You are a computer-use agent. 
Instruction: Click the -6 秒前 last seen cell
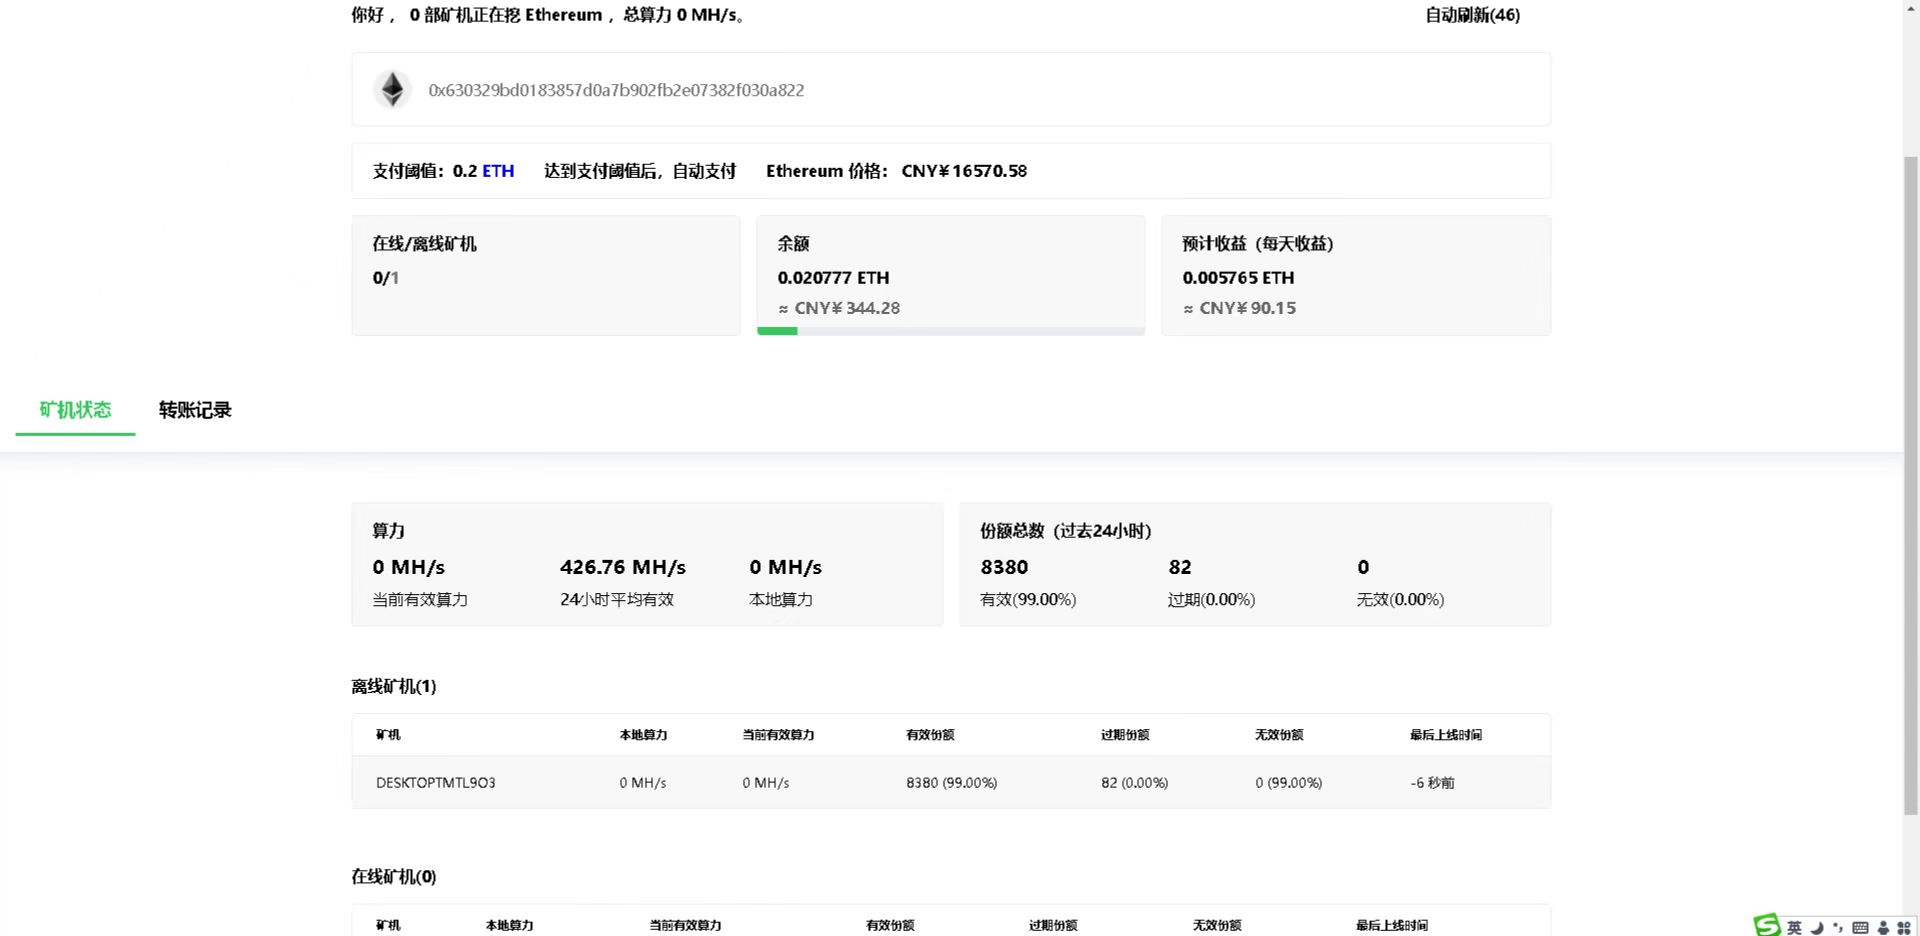coord(1432,783)
